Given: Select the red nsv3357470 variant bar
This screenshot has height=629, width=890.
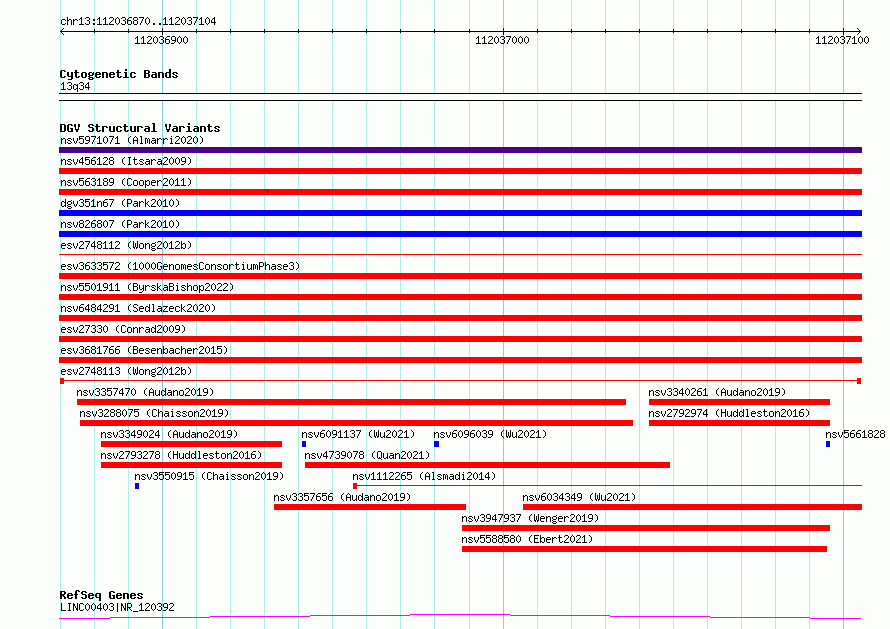Looking at the screenshot, I should coord(351,402).
